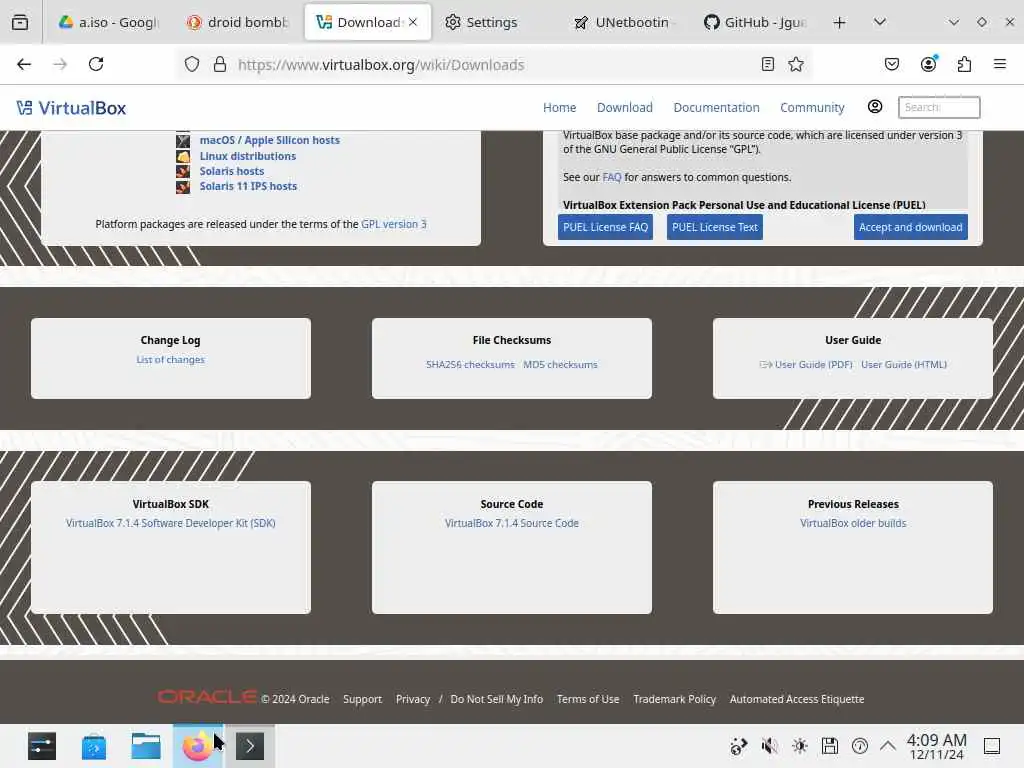Switch to the droid bomb tab
The width and height of the screenshot is (1024, 768).
(238, 22)
